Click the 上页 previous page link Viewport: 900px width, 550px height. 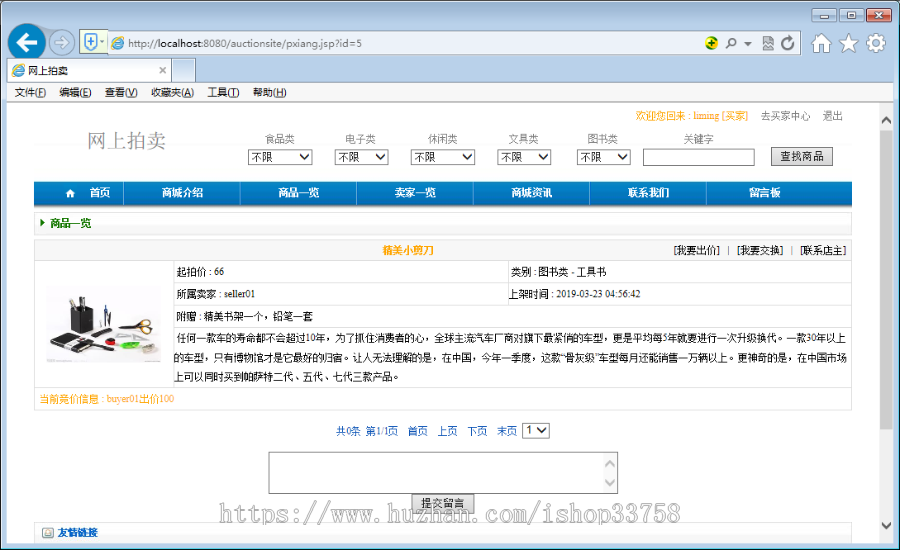(447, 431)
